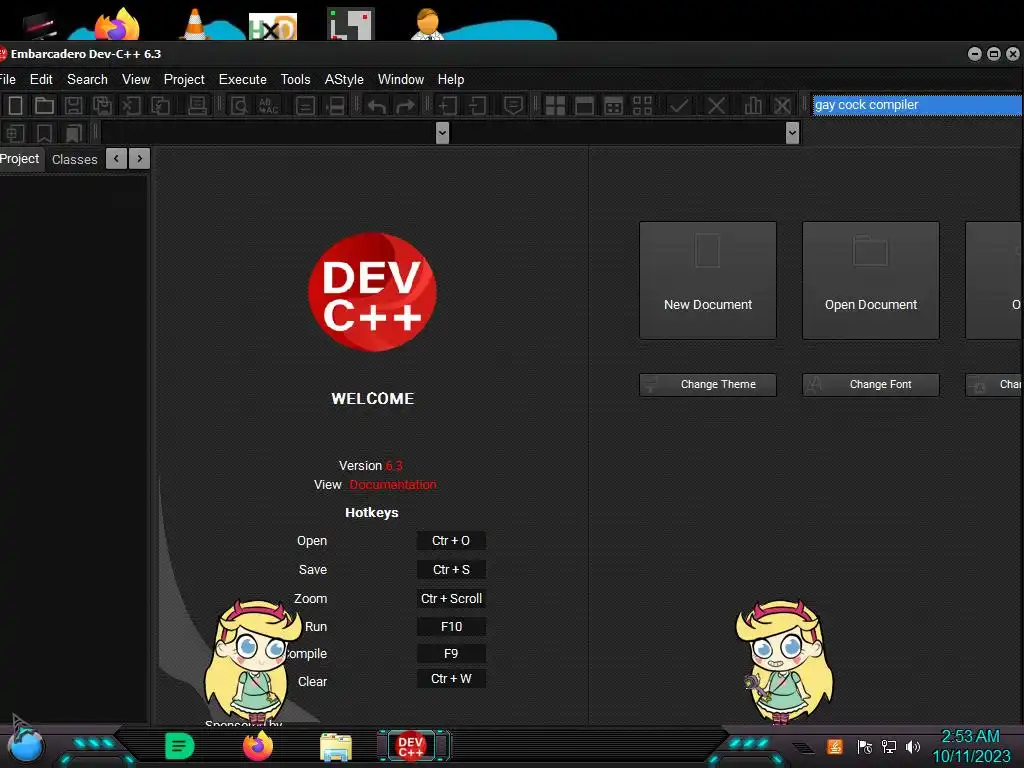Open the Project menu
Viewport: 1024px width, 768px height.
point(184,79)
